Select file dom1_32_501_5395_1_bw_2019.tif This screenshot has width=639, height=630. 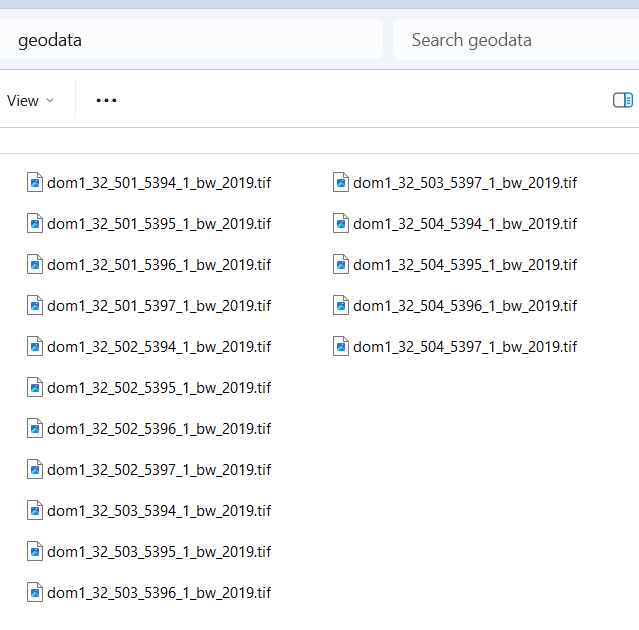click(x=158, y=223)
